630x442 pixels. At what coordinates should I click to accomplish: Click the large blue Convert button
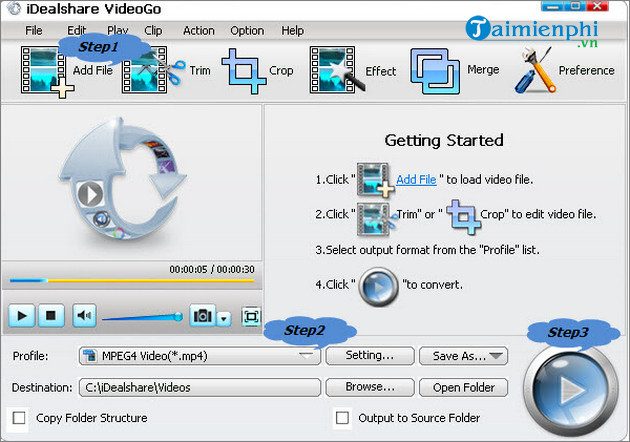(571, 389)
